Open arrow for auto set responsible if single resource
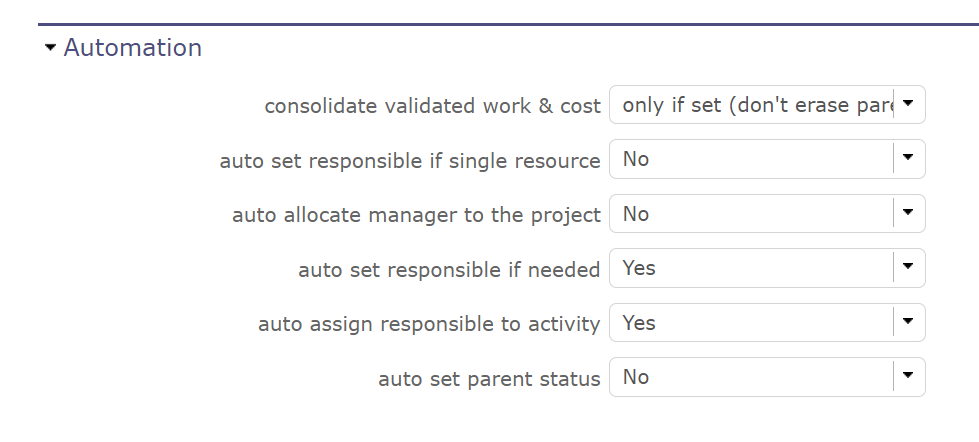Image resolution: width=979 pixels, height=442 pixels. click(908, 158)
